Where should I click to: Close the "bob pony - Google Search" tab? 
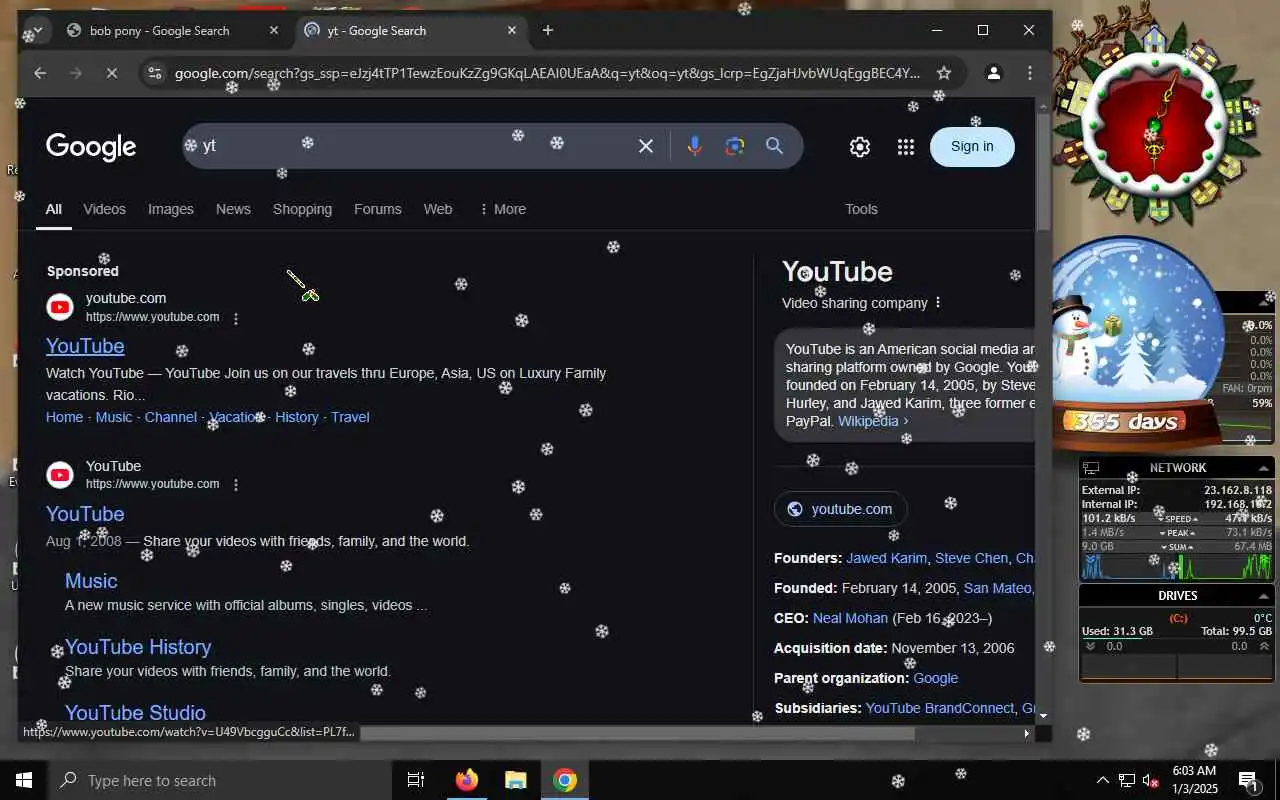pyautogui.click(x=274, y=31)
